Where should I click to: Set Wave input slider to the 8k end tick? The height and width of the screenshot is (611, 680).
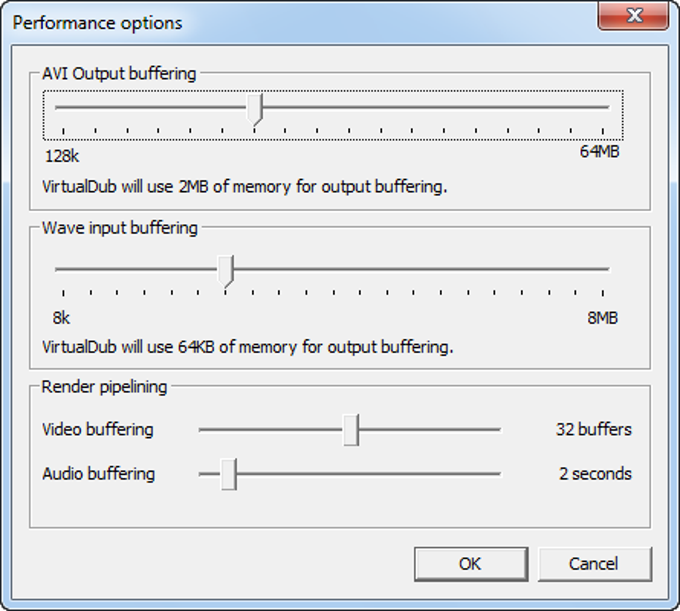point(63,269)
